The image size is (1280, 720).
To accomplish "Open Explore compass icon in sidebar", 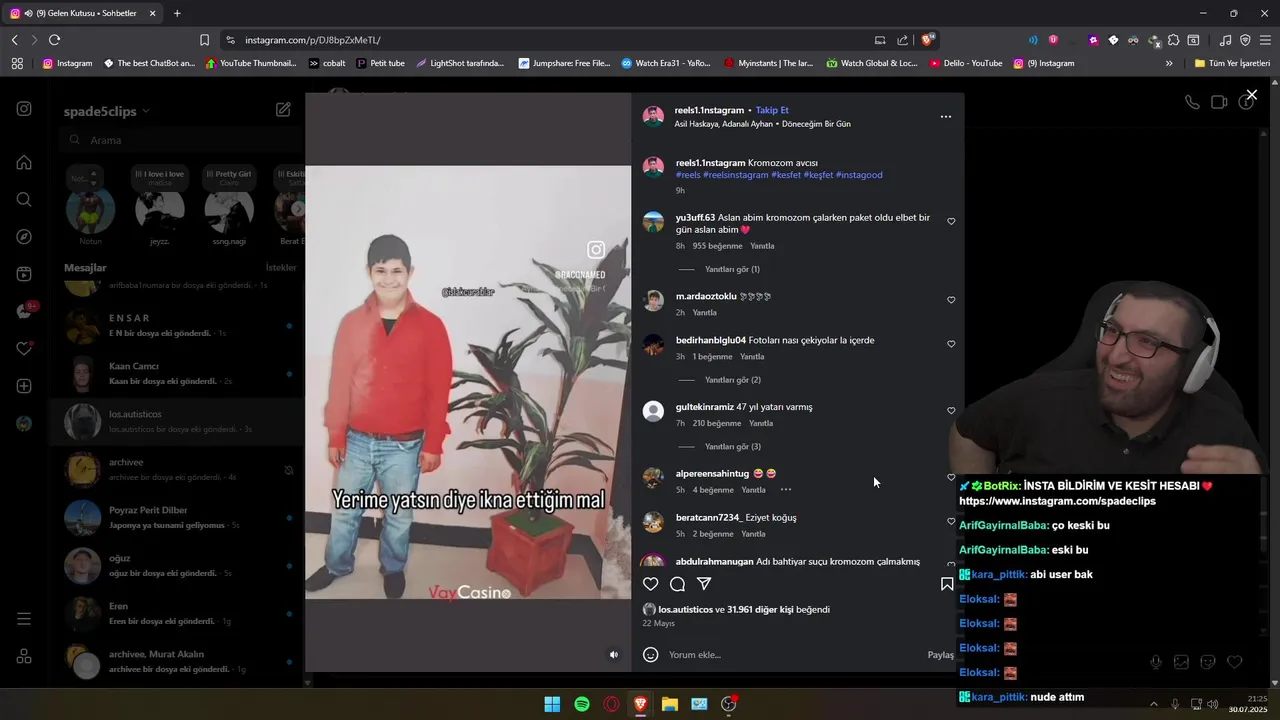I will tap(24, 237).
